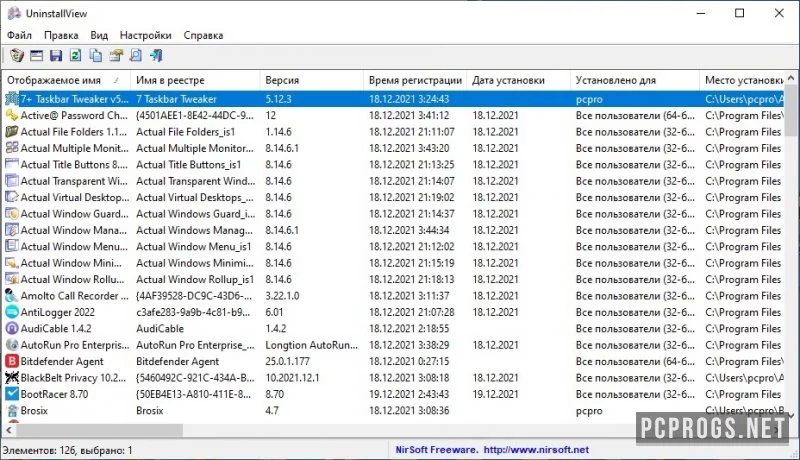
Task: Select the pcpro cell in Brosix row
Action: [x=589, y=411]
